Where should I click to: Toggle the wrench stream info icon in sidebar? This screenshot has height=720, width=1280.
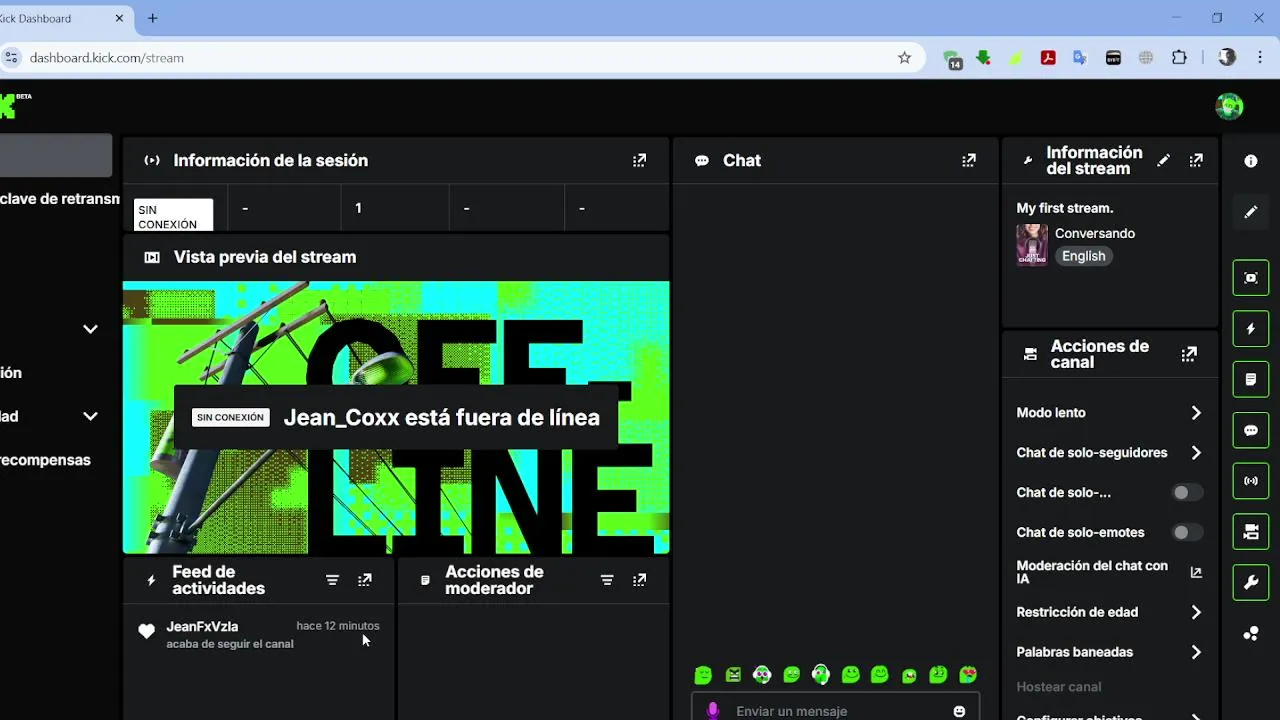point(1251,583)
